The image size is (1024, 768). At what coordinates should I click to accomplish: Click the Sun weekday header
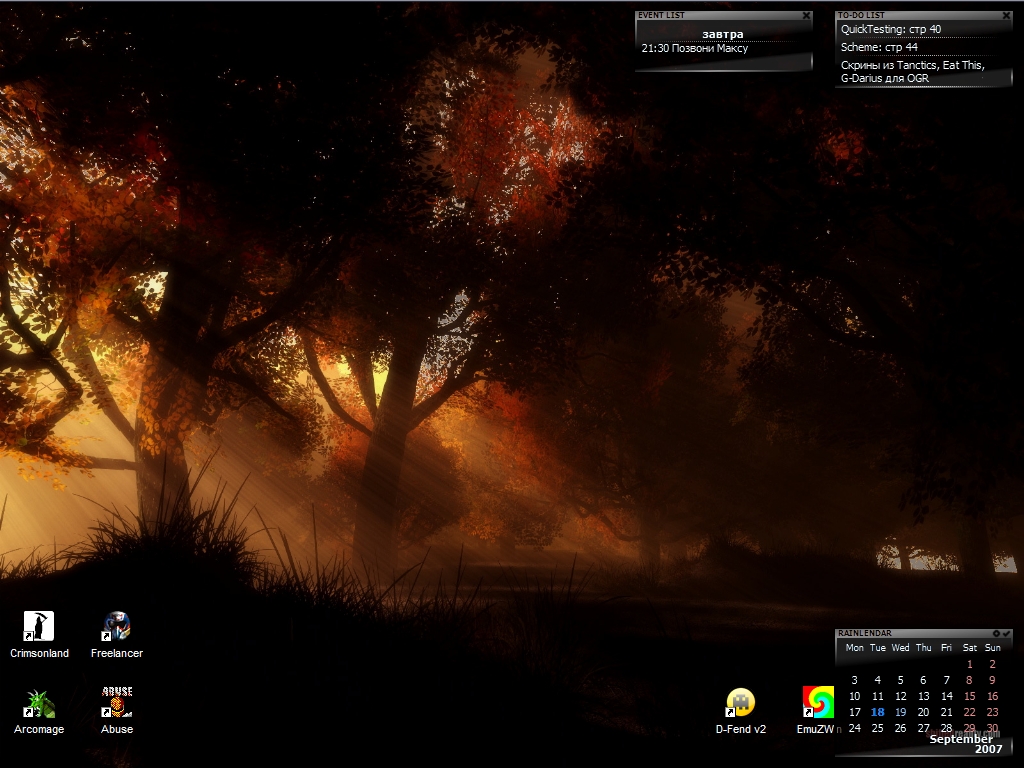(x=993, y=648)
